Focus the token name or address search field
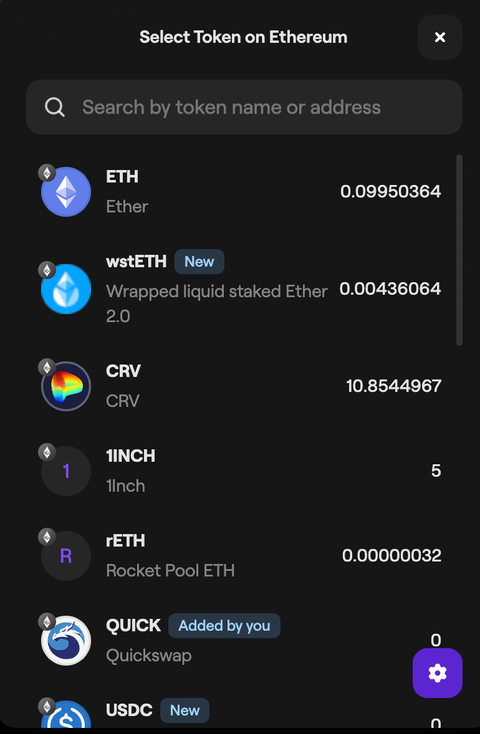 coord(244,107)
